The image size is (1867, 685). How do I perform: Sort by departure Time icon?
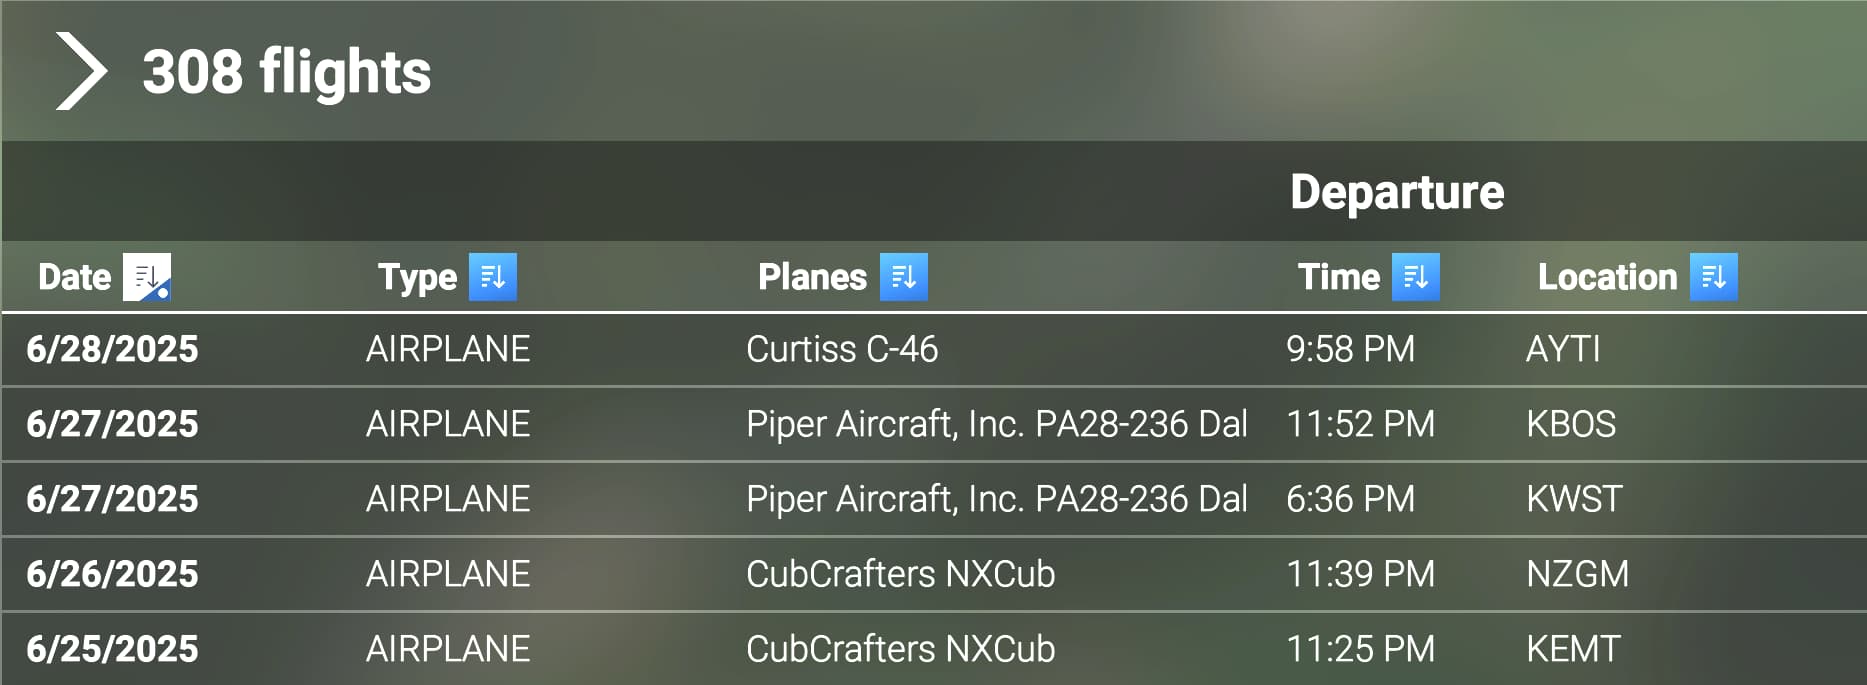click(x=1416, y=277)
